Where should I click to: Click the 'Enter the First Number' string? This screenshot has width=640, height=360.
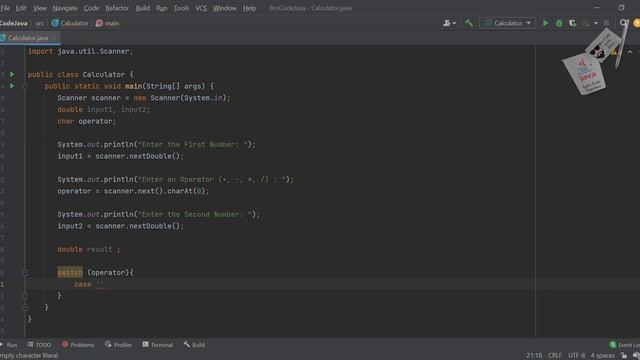pyautogui.click(x=193, y=144)
